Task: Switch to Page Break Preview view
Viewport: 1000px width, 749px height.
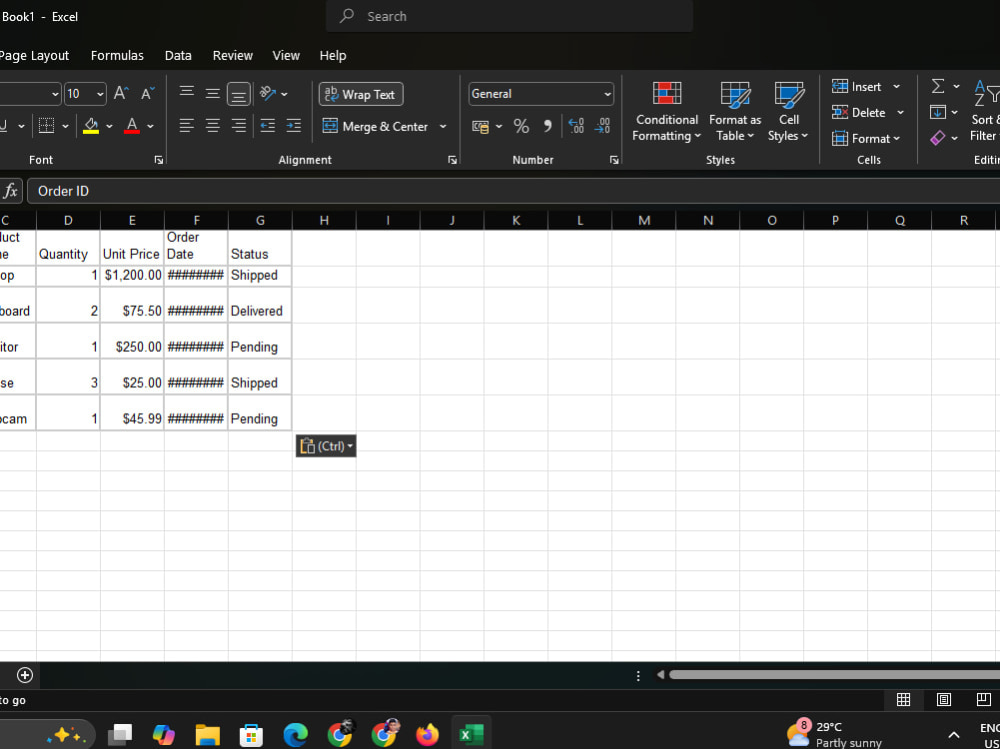Action: click(x=983, y=700)
